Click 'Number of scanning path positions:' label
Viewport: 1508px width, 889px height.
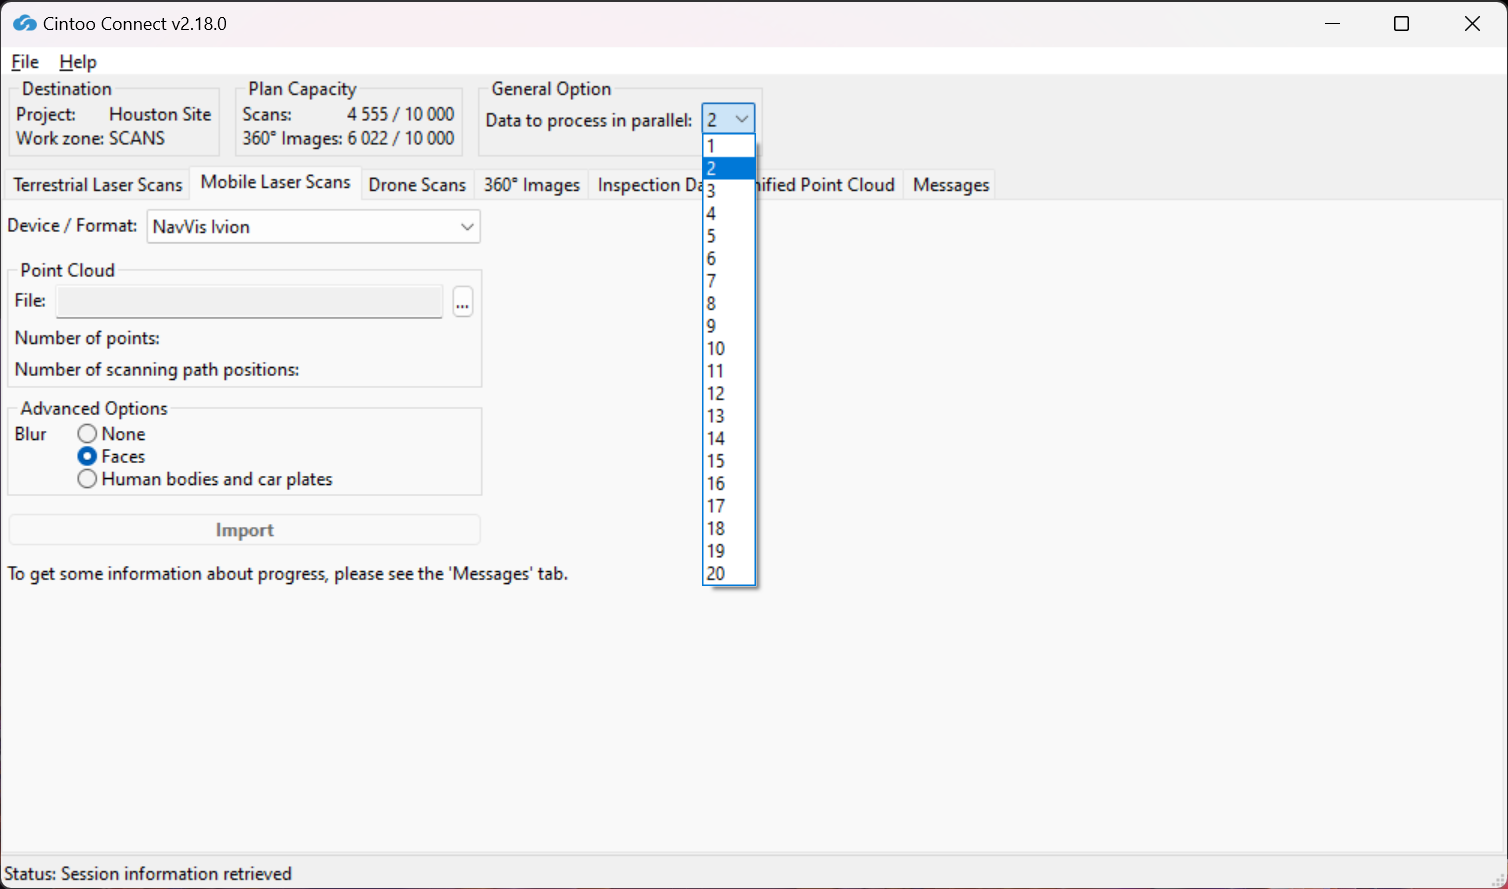click(x=157, y=369)
